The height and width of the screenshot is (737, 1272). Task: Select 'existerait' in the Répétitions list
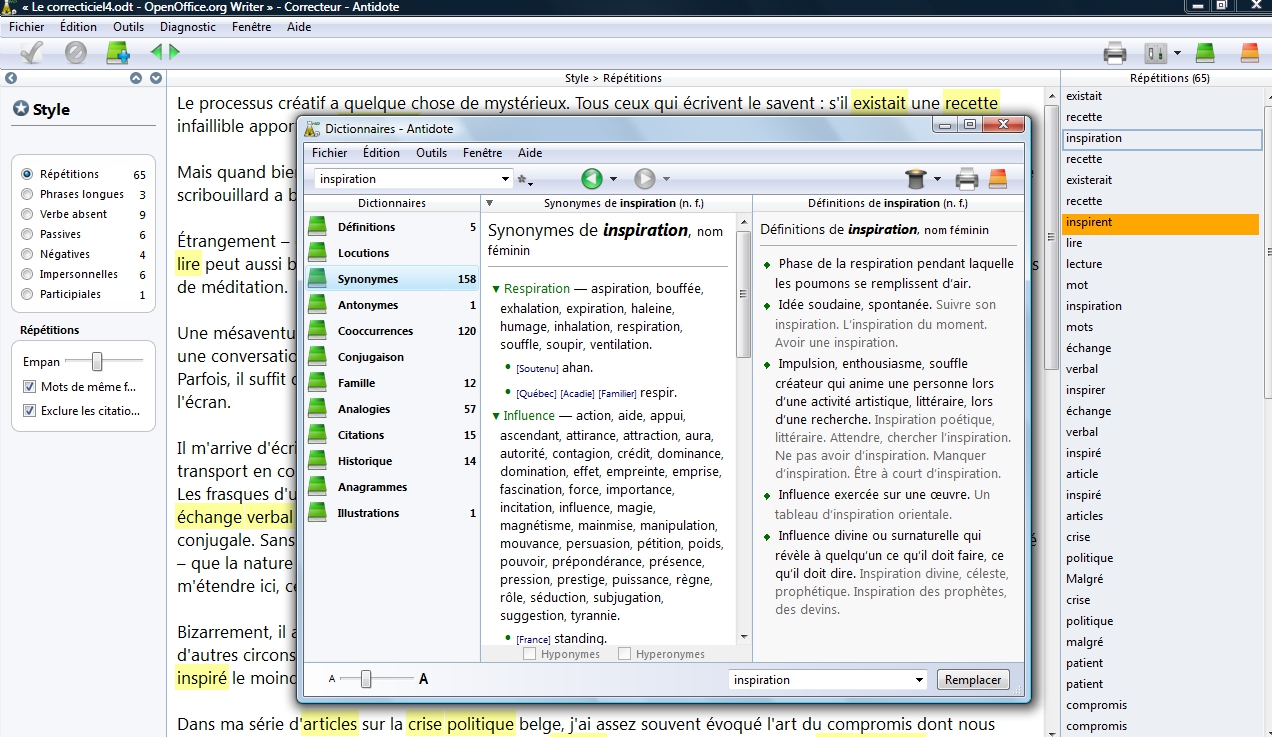pyautogui.click(x=1160, y=180)
